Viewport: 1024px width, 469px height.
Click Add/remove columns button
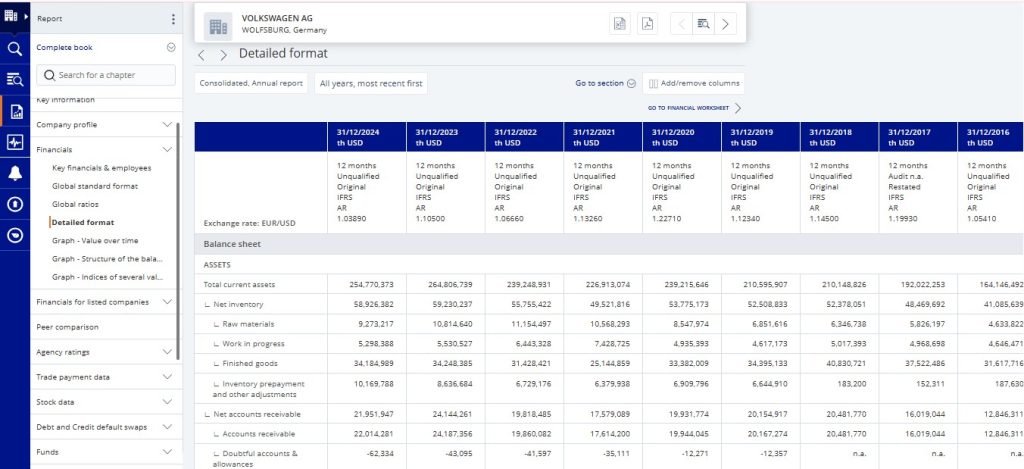click(x=694, y=84)
